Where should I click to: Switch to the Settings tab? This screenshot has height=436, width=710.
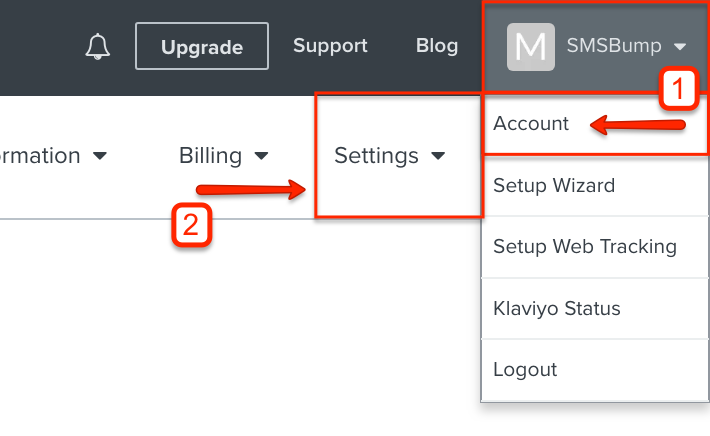(x=376, y=156)
